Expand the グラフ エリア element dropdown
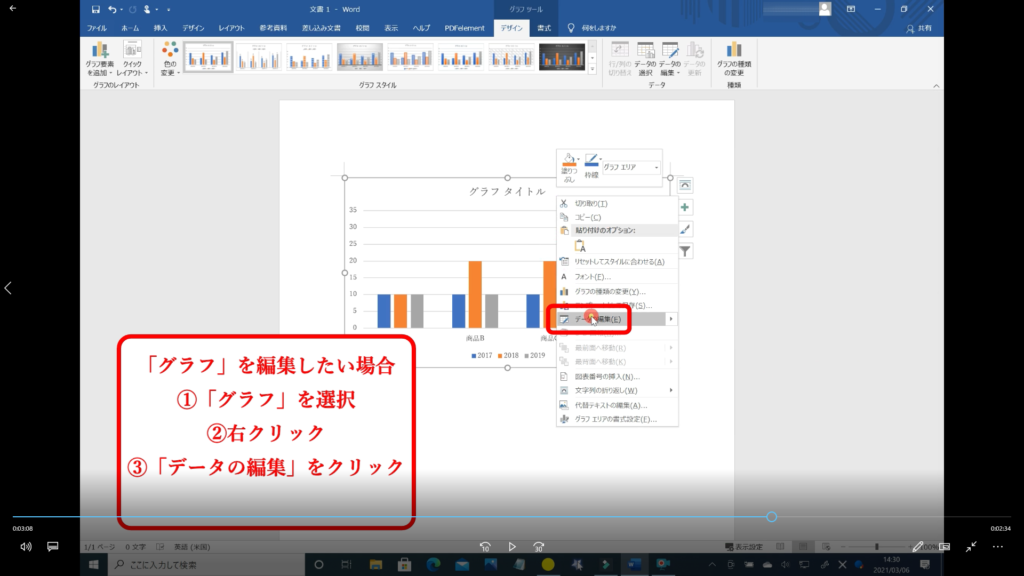Screen dimensions: 1024x576 (657, 168)
